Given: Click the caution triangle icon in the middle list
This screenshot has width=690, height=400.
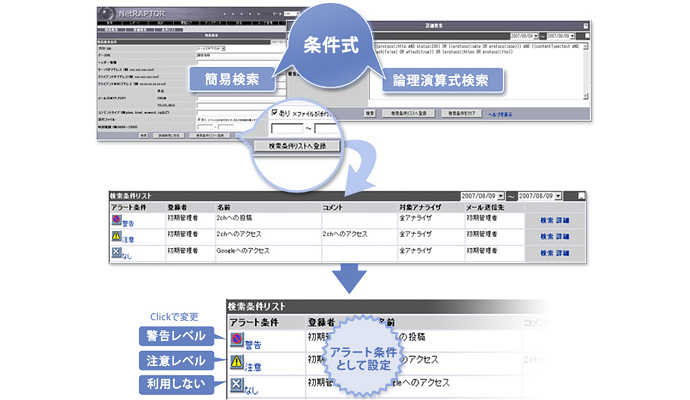Looking at the screenshot, I should (x=117, y=236).
